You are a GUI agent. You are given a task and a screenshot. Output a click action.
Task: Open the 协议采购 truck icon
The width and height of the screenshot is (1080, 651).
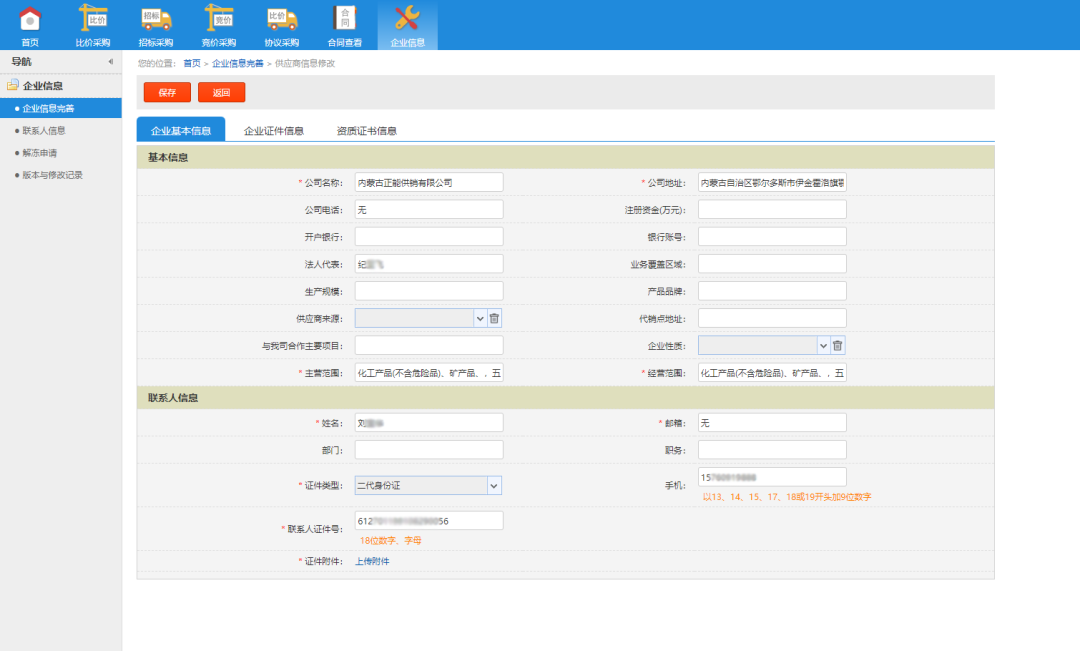(x=282, y=19)
